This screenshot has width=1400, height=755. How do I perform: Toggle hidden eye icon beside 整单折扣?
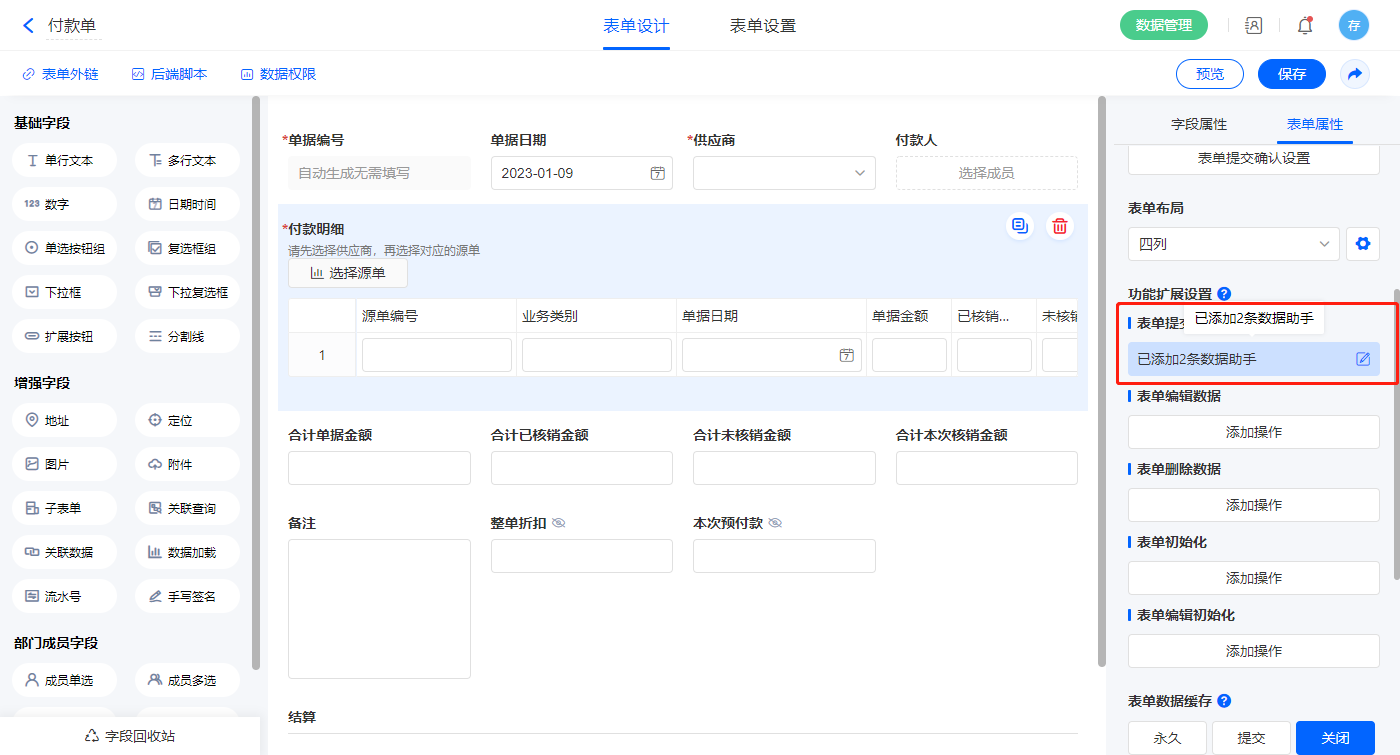pyautogui.click(x=559, y=523)
